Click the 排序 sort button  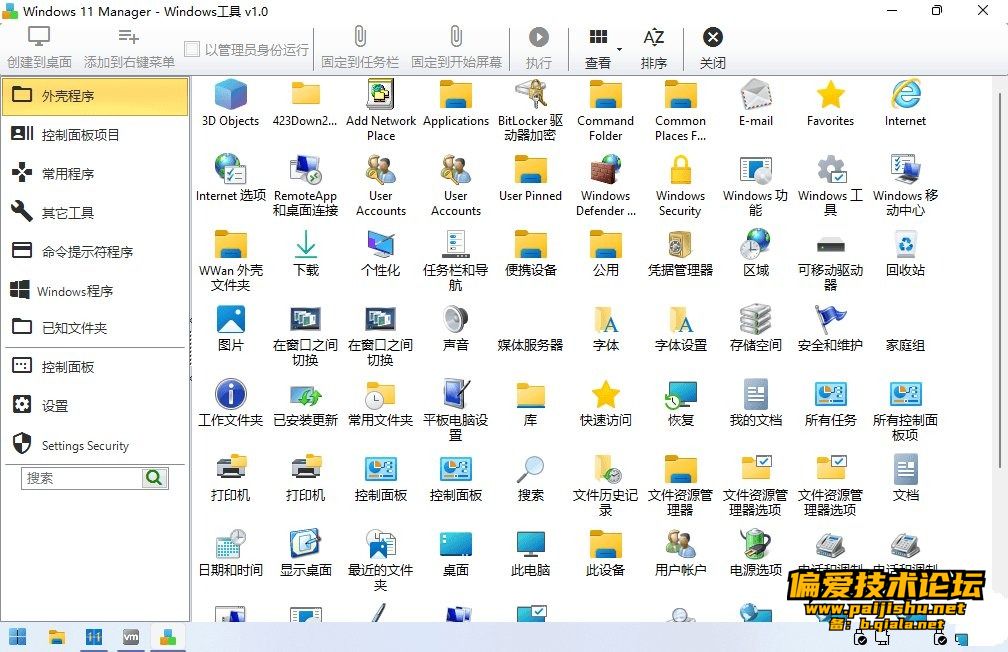point(654,48)
